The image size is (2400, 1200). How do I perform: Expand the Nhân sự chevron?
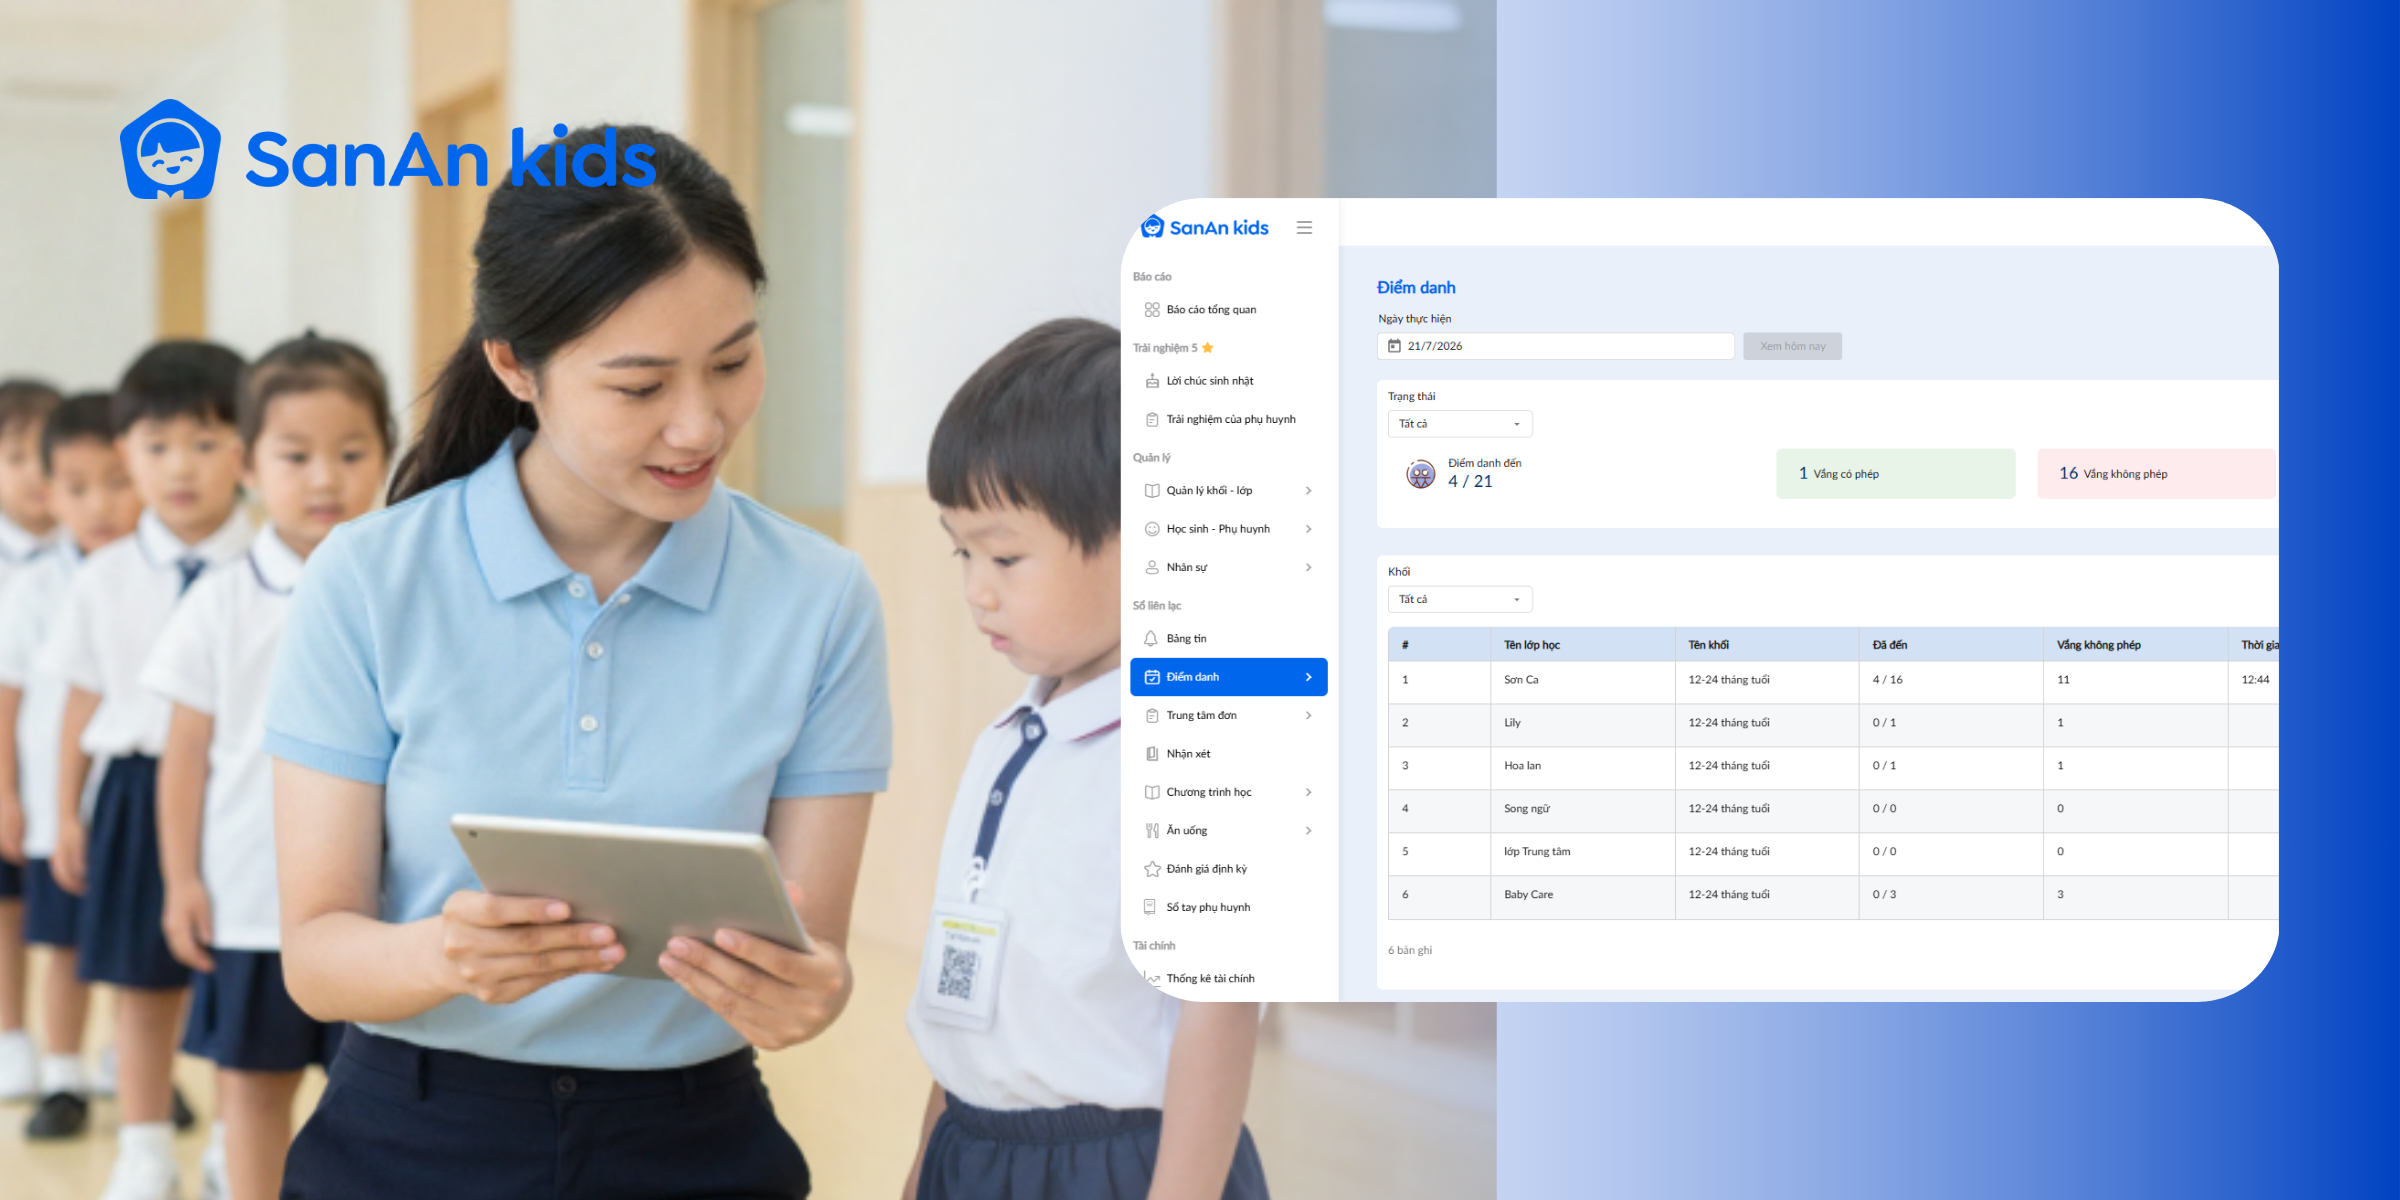point(1308,567)
